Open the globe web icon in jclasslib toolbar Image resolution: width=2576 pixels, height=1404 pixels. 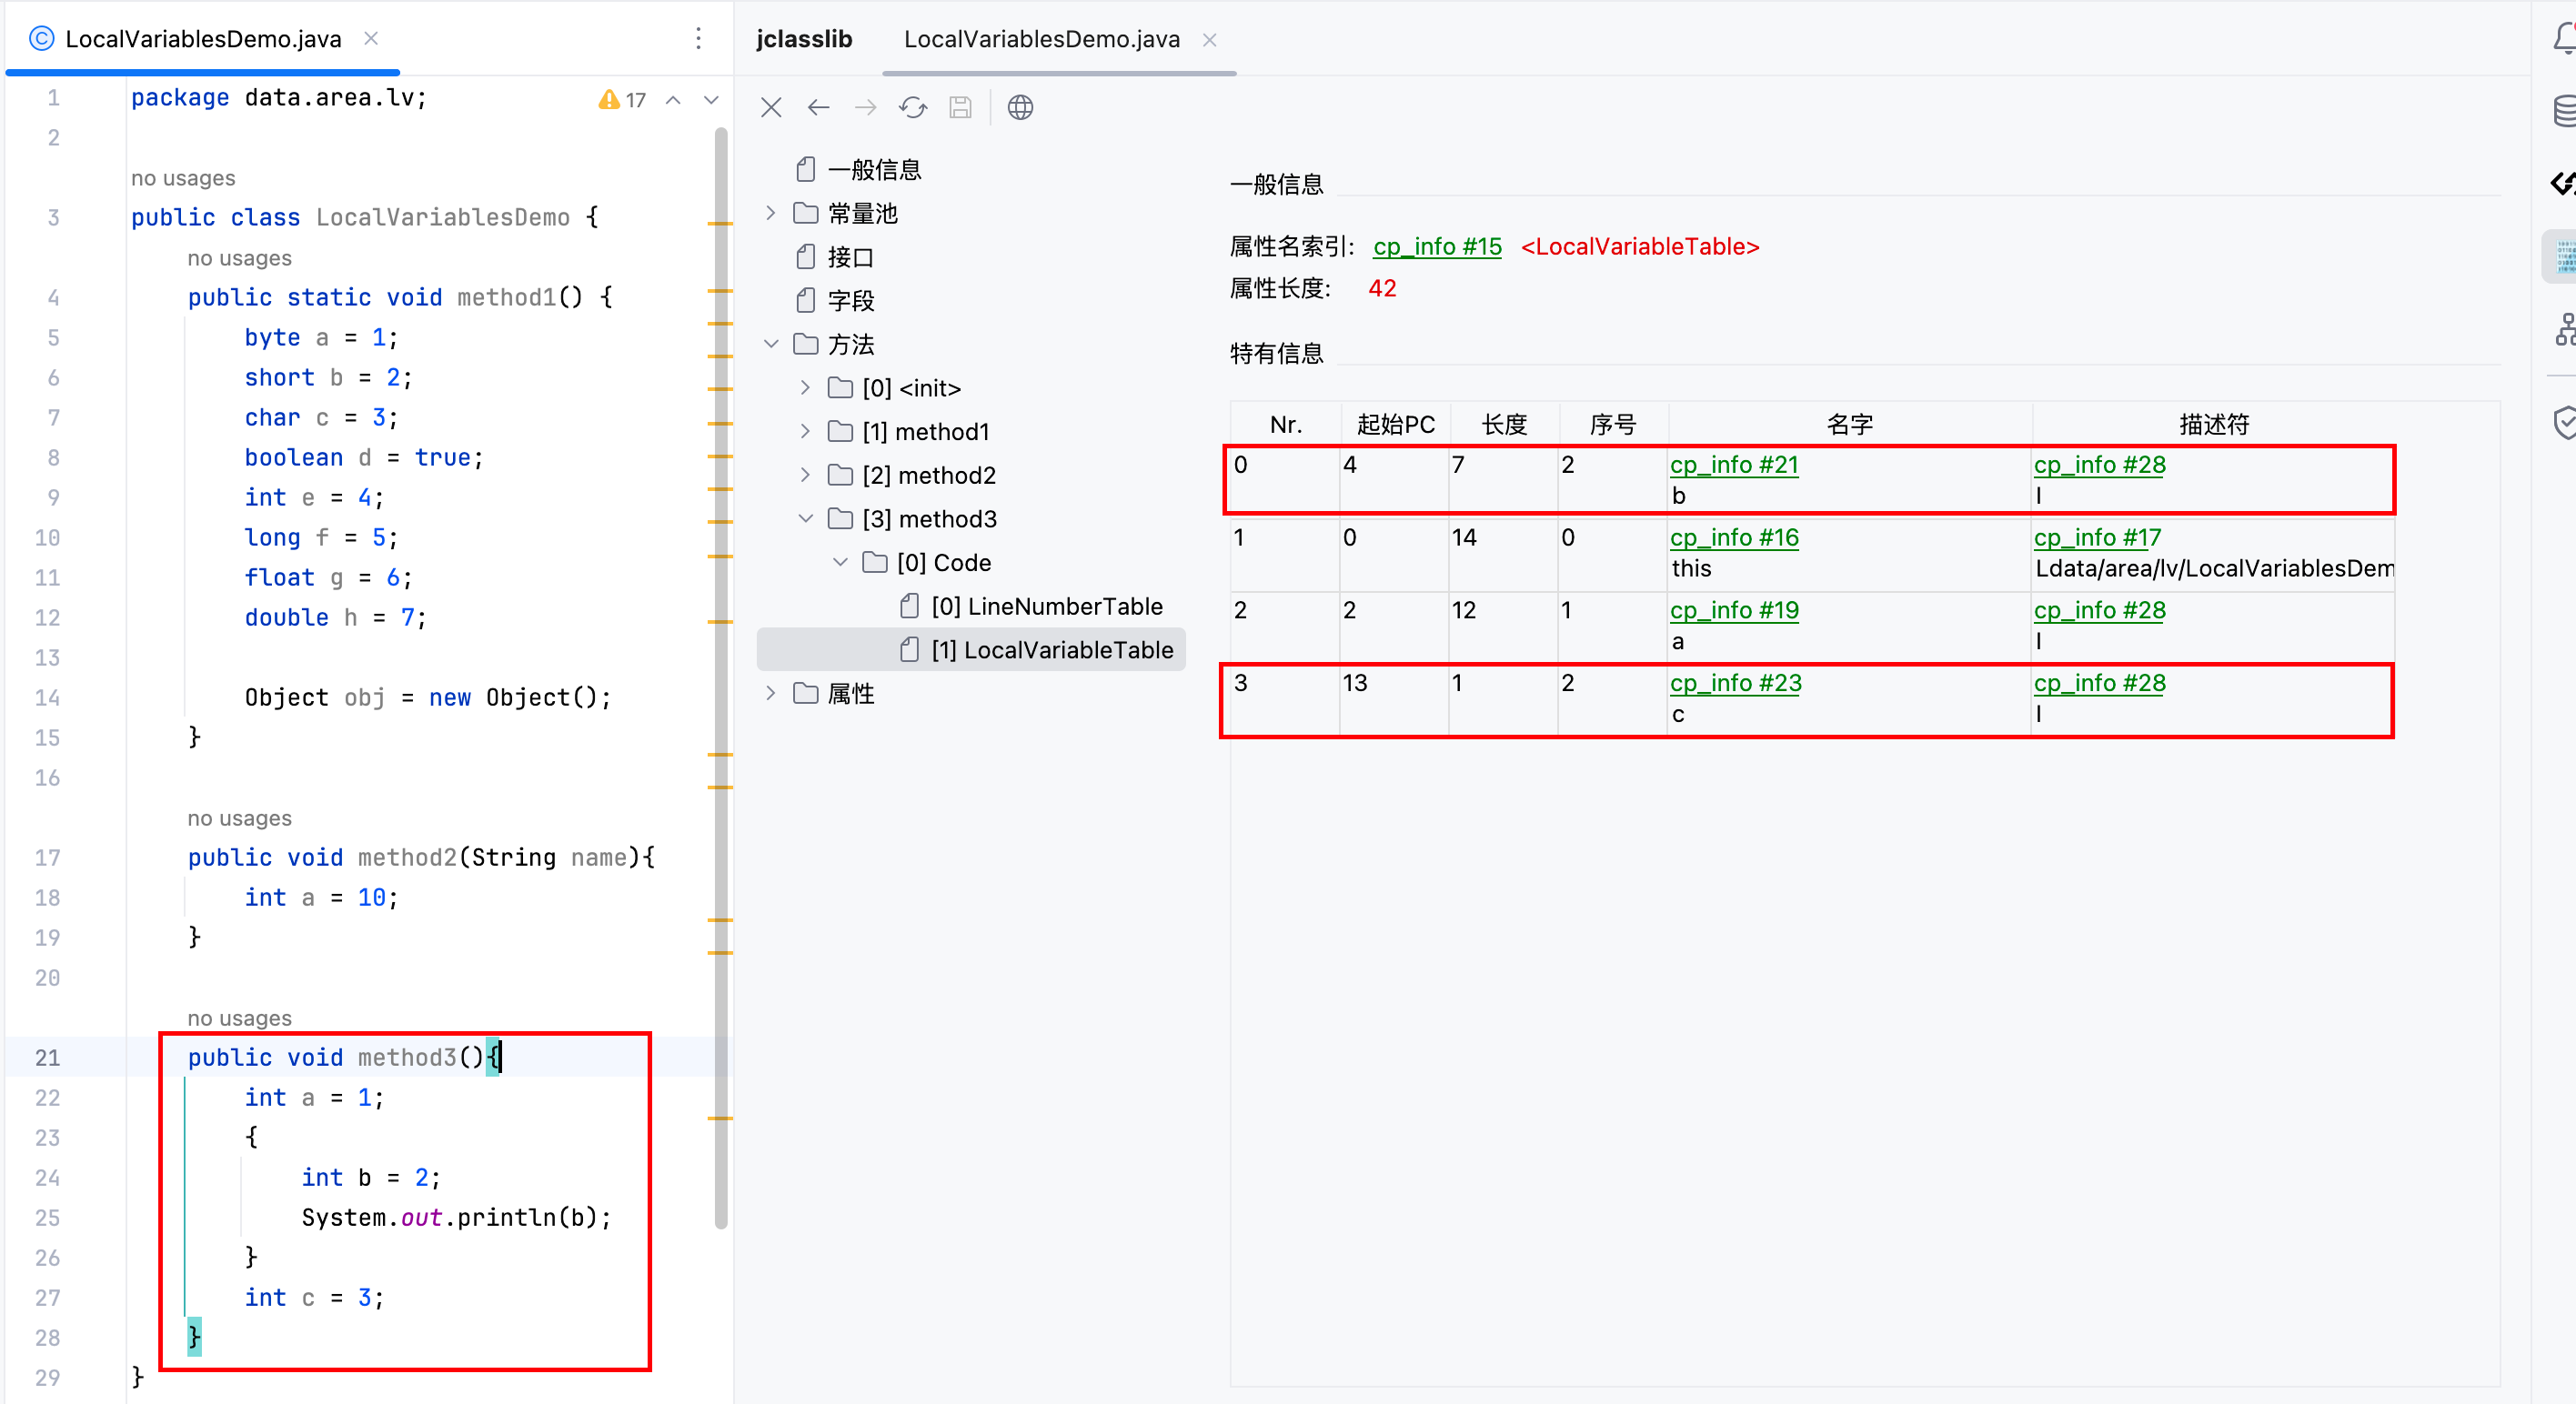click(1020, 107)
